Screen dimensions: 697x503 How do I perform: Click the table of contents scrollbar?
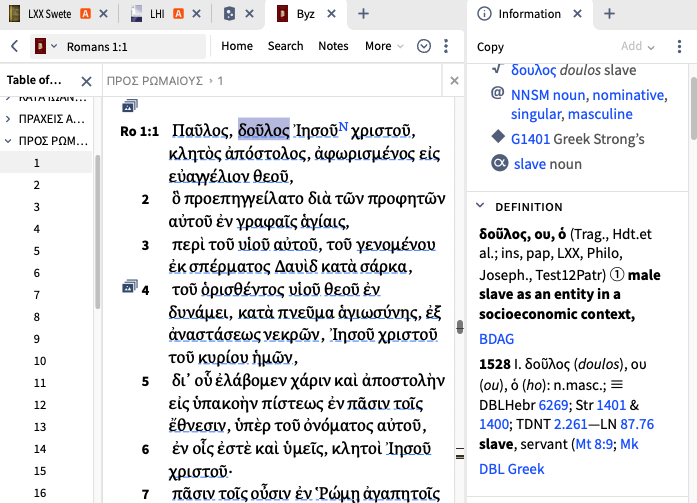coord(97,232)
